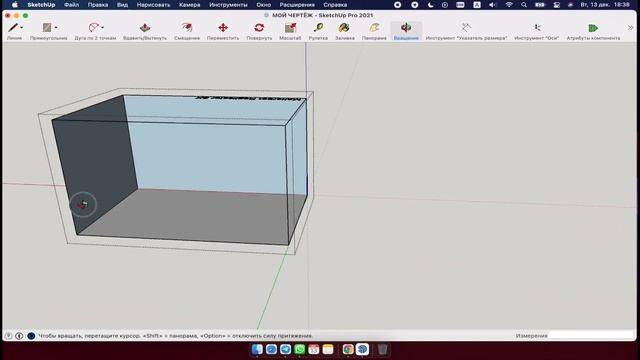This screenshot has width=640, height=360.
Task: Click the question mark status bar icon
Action: pos(8,336)
